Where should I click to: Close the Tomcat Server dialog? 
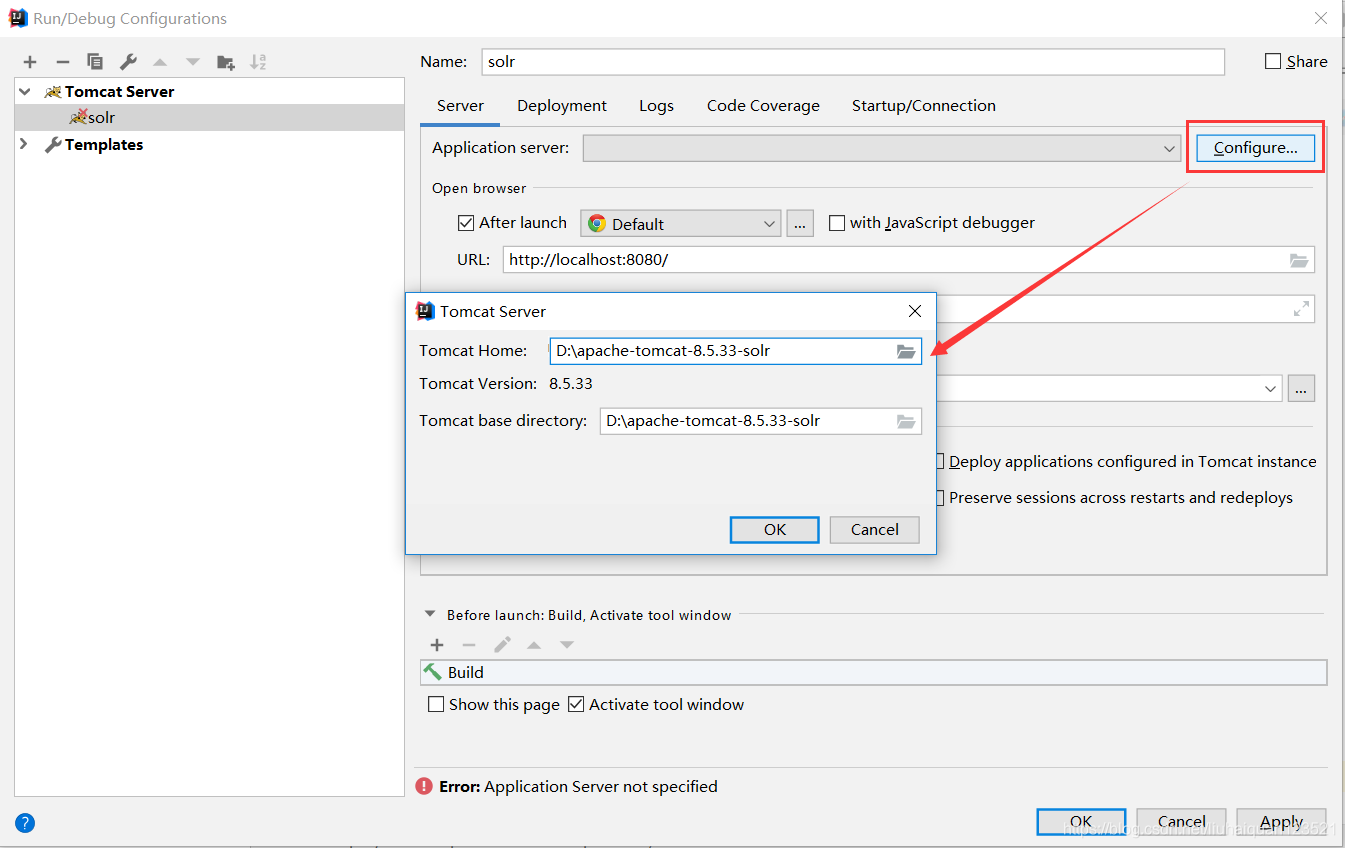(x=914, y=311)
